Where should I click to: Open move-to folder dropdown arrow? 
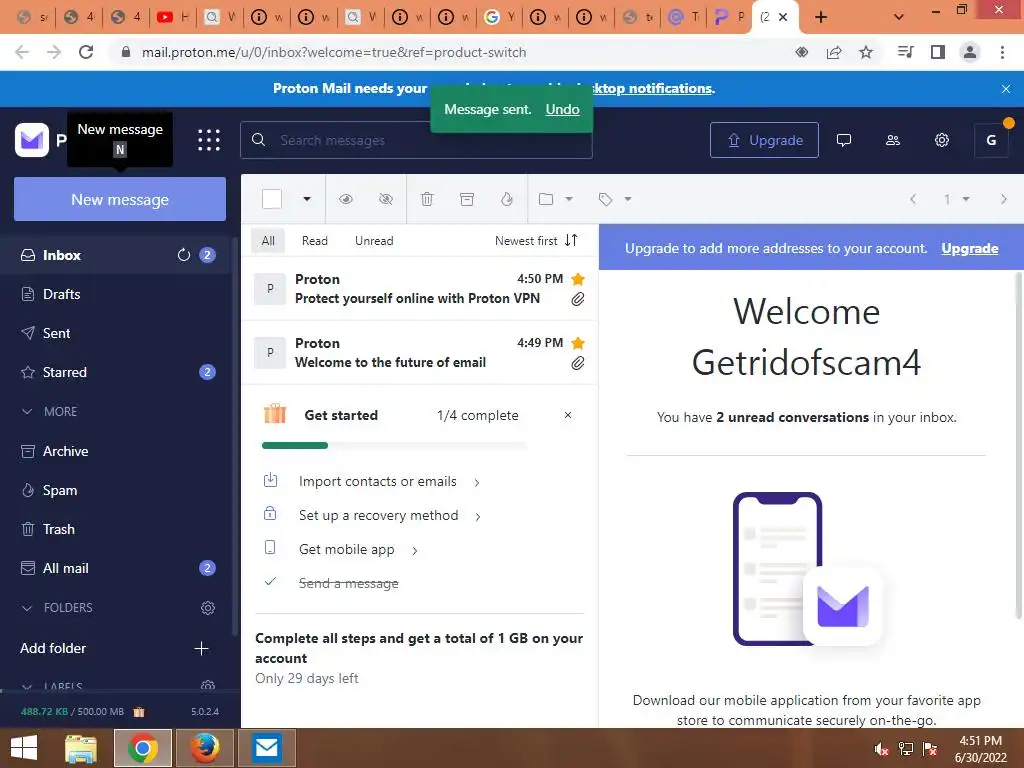click(x=569, y=199)
